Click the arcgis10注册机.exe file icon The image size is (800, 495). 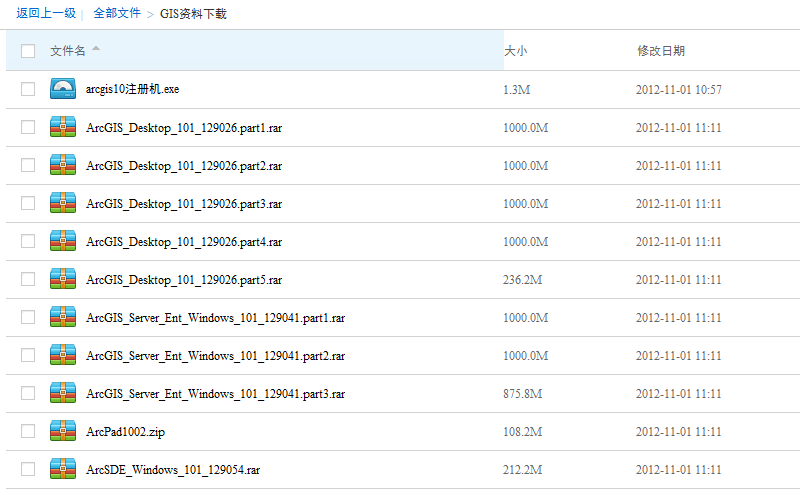(63, 89)
